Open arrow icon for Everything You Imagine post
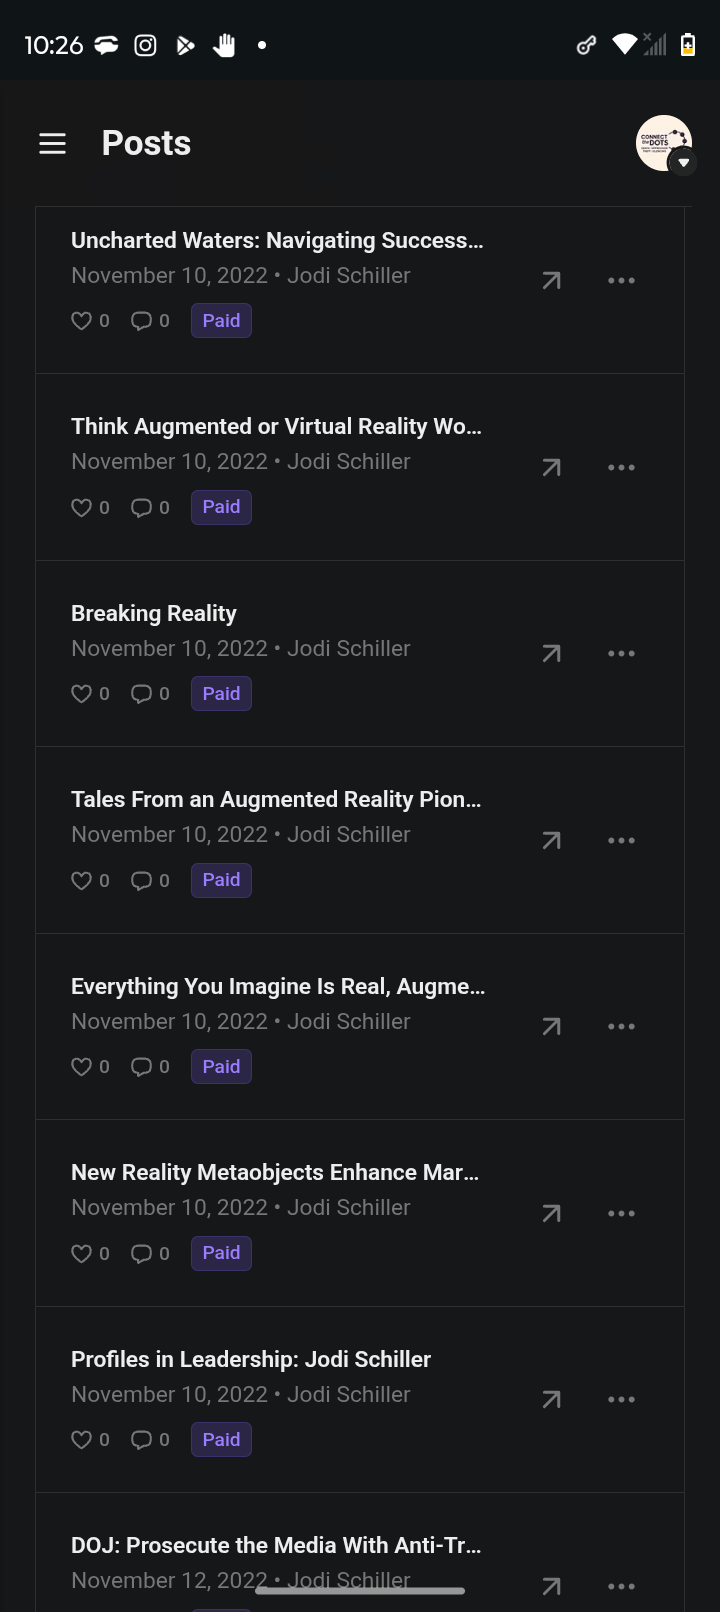The image size is (720, 1612). (551, 1027)
